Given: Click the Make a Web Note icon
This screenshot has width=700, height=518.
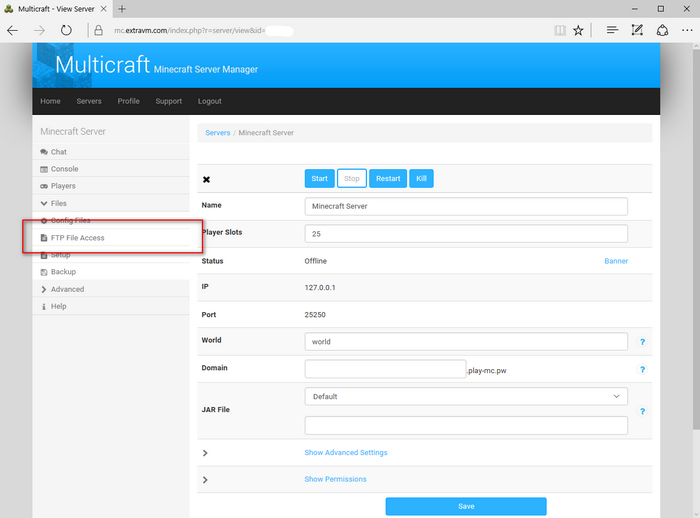Looking at the screenshot, I should pyautogui.click(x=637, y=30).
